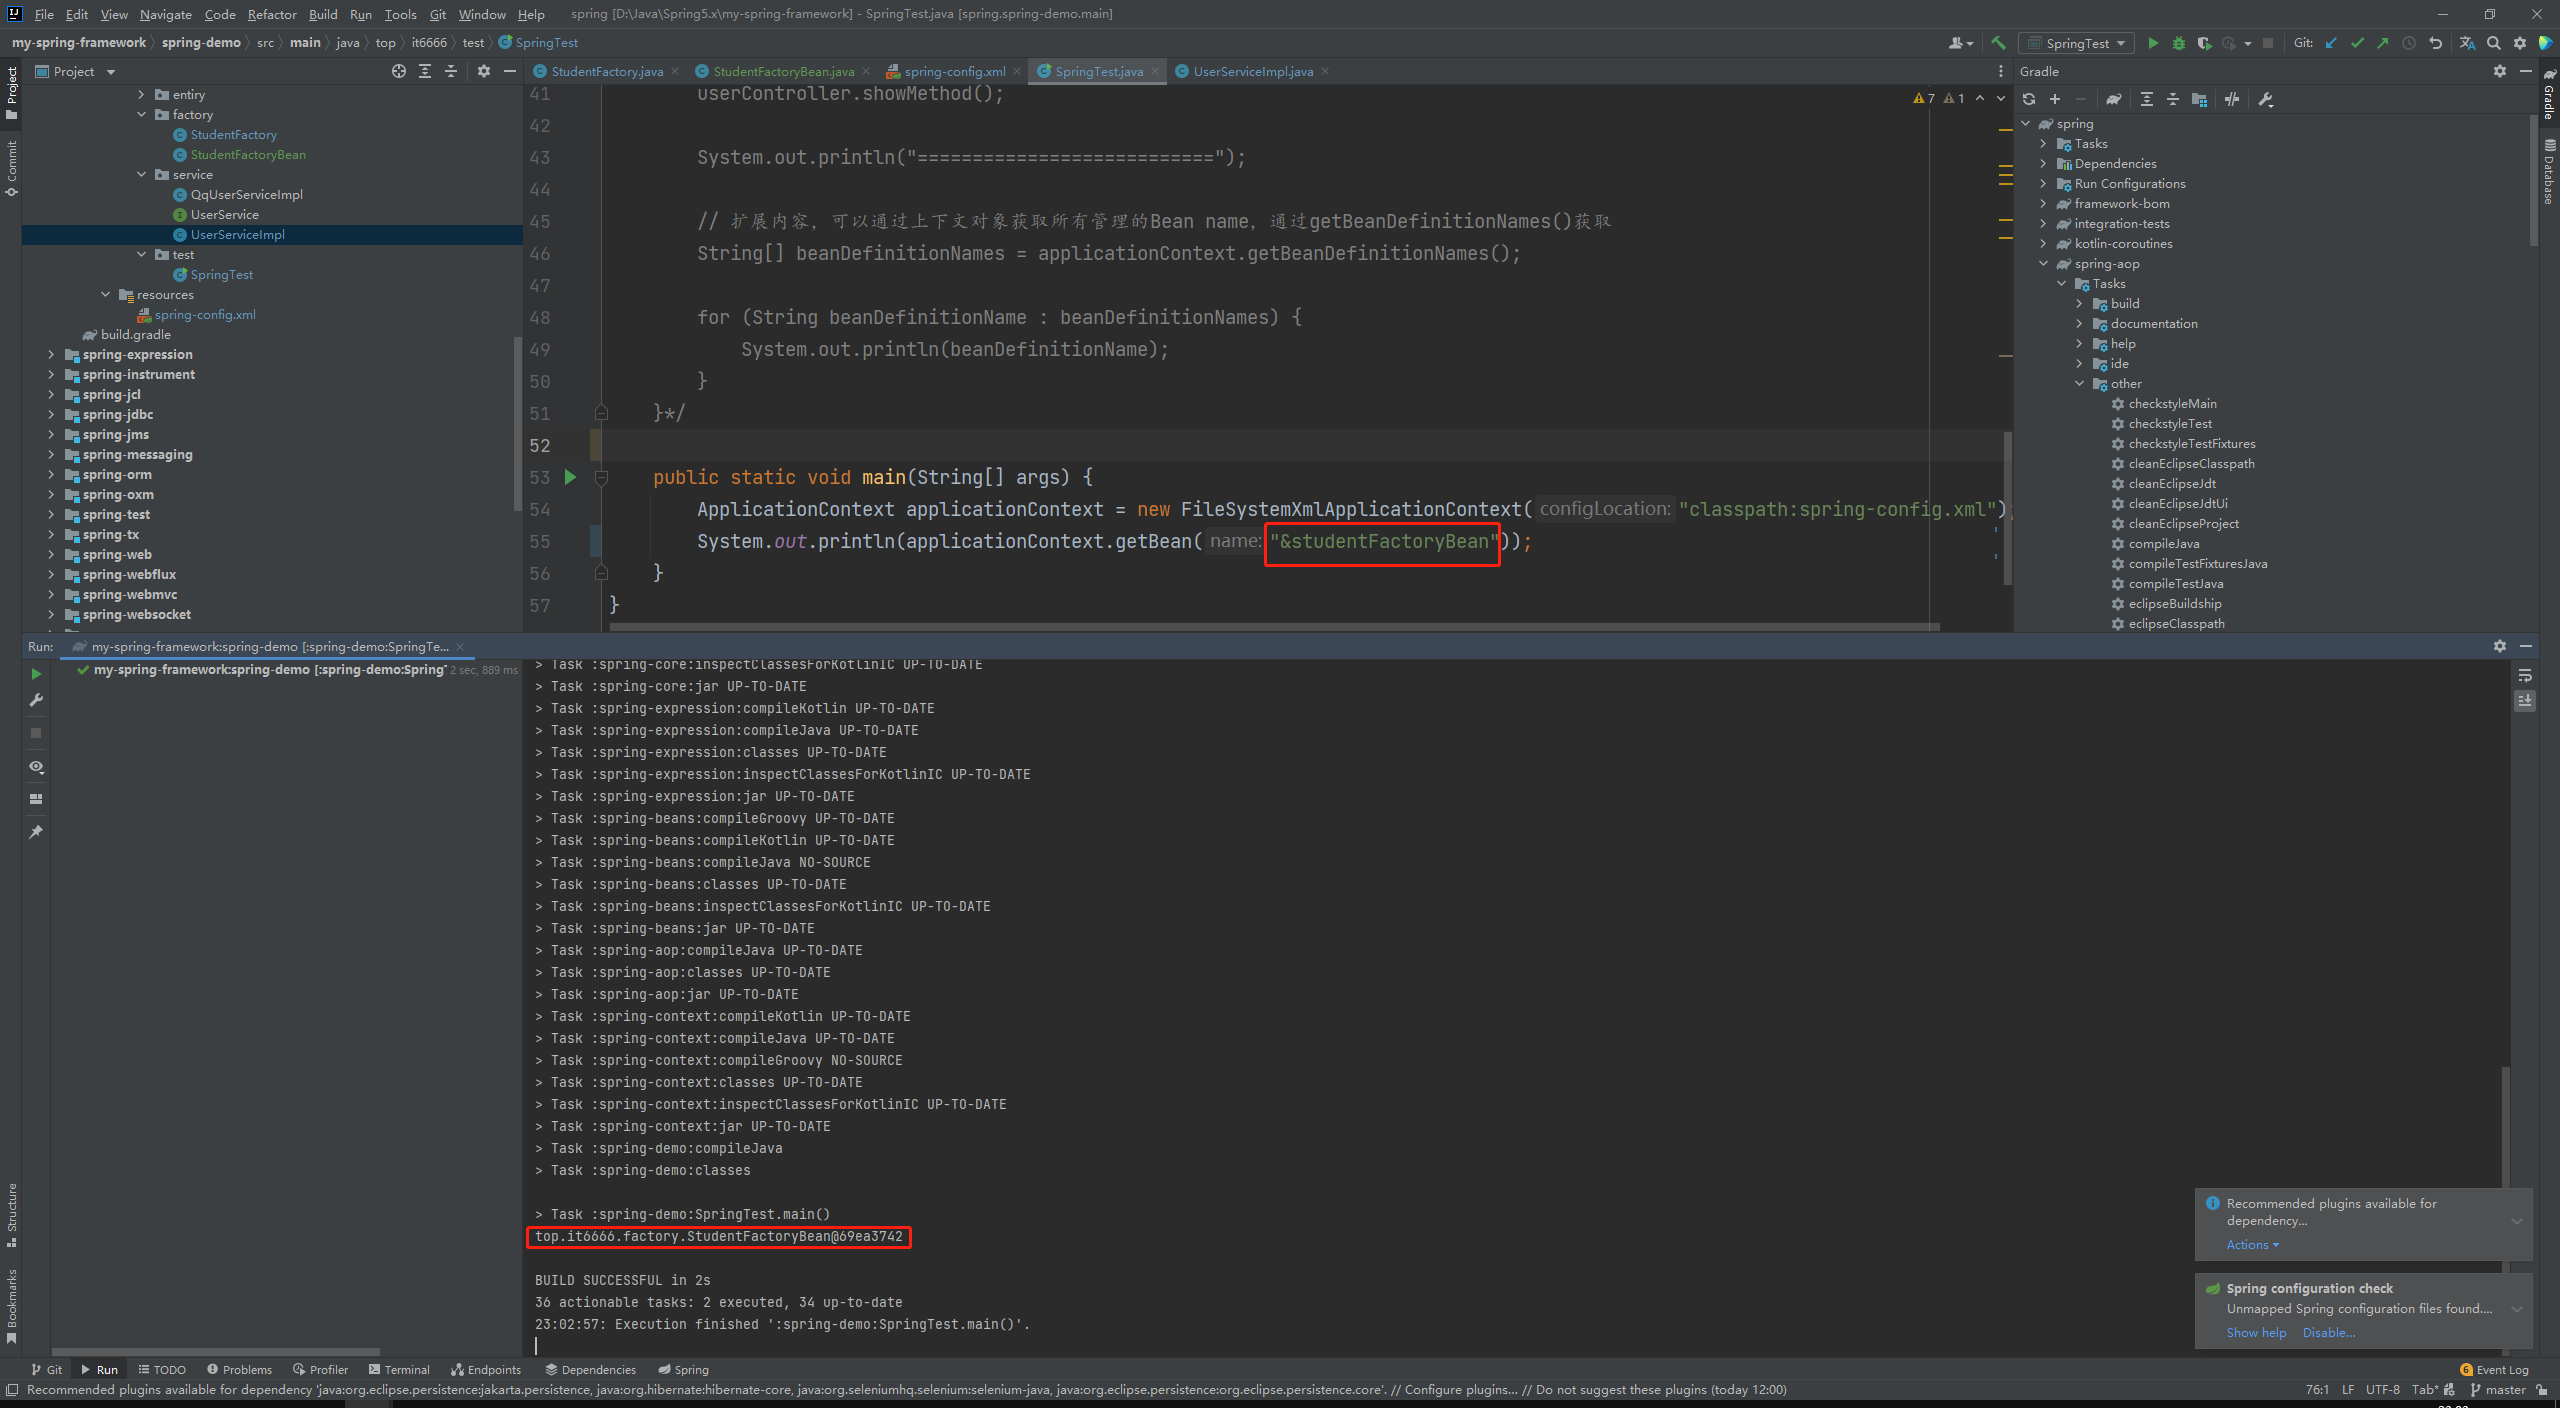Screen dimensions: 2560x1408
Task: Expand the spring-webmvc module
Action: (x=51, y=594)
